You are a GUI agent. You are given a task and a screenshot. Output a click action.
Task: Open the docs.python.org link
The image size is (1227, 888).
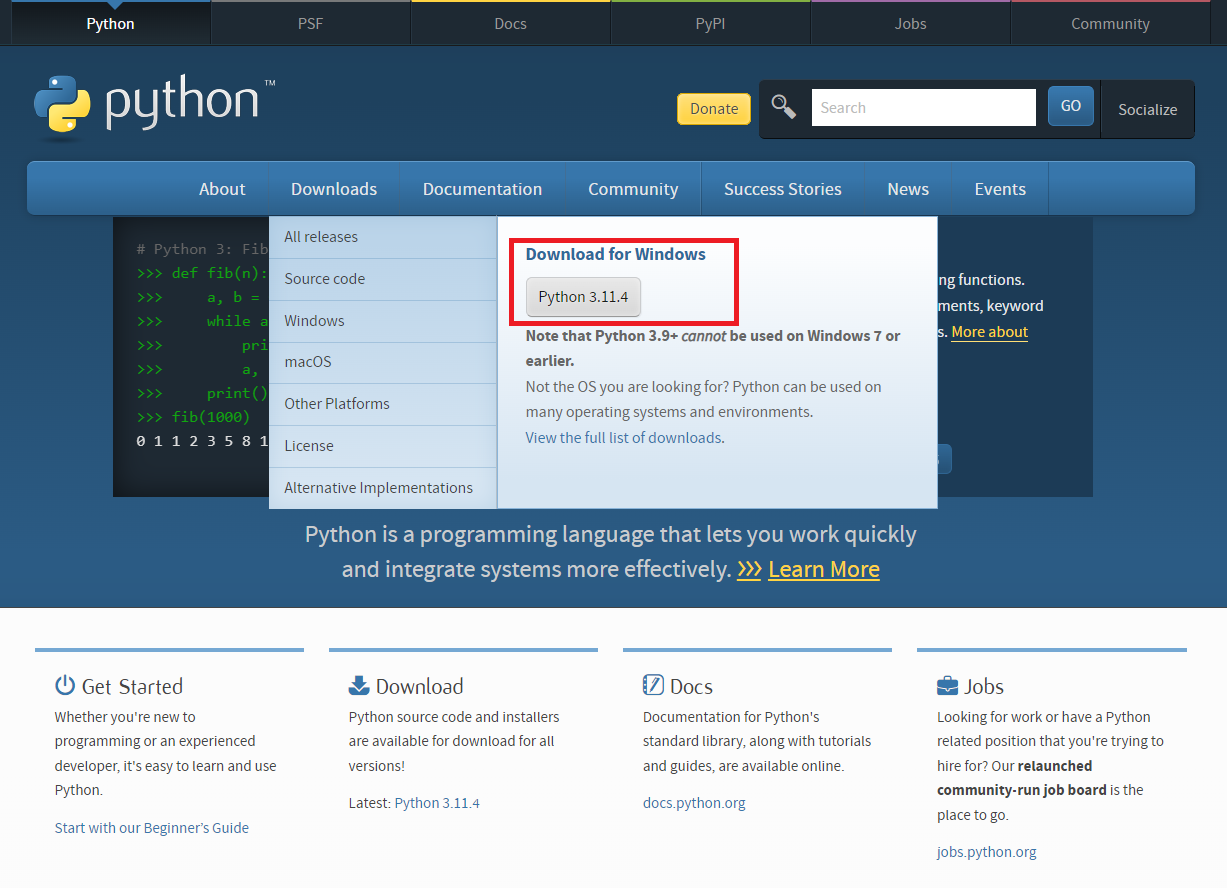click(694, 803)
